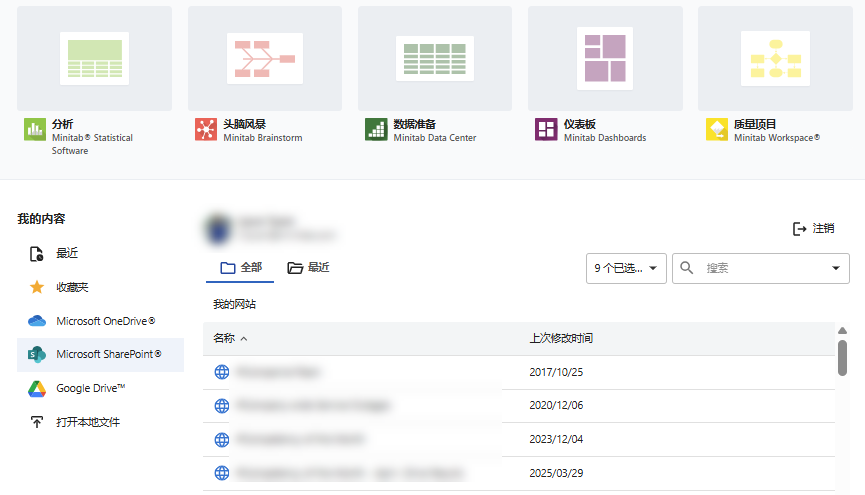Click the Google Drive triangle icon
This screenshot has width=865, height=495.
tap(37, 389)
